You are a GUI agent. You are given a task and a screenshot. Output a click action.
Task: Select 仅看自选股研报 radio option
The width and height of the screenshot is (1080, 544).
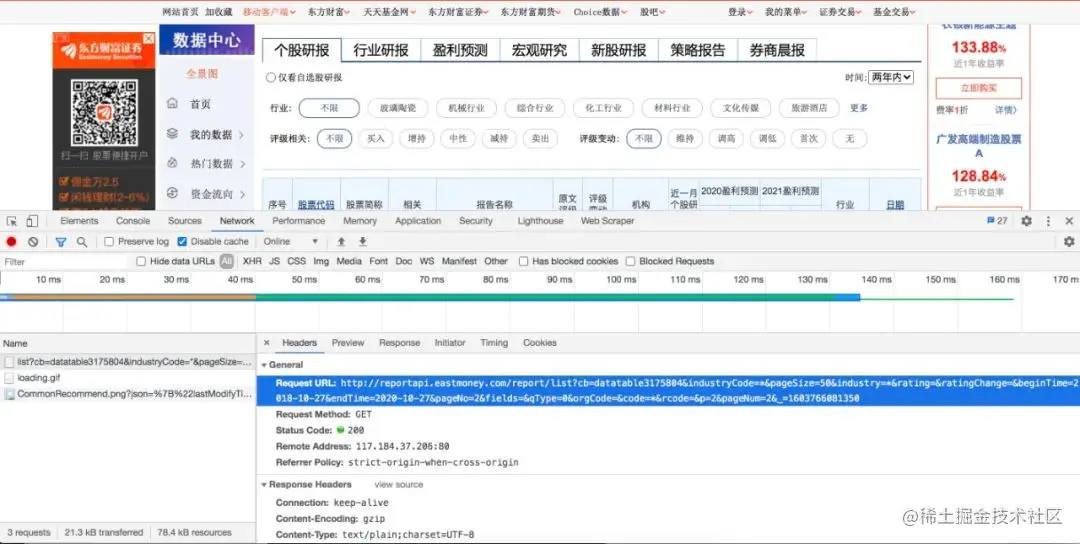(271, 78)
